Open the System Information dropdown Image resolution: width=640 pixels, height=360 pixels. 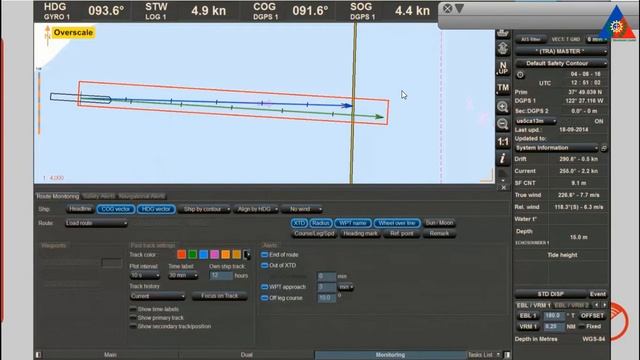click(x=557, y=148)
